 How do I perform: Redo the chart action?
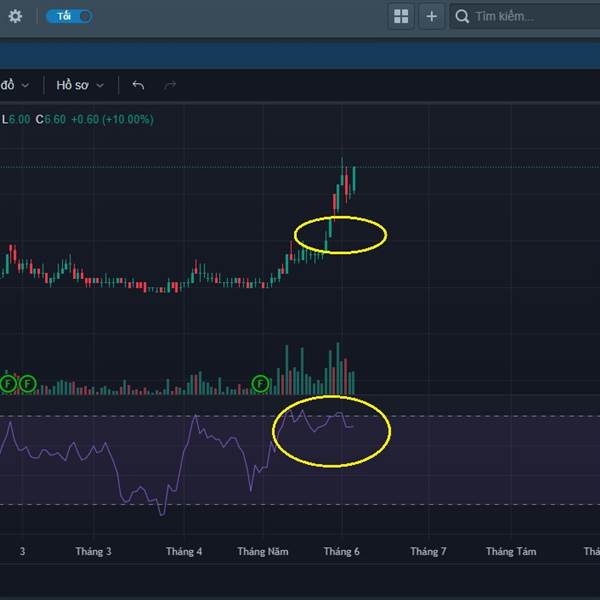(170, 85)
